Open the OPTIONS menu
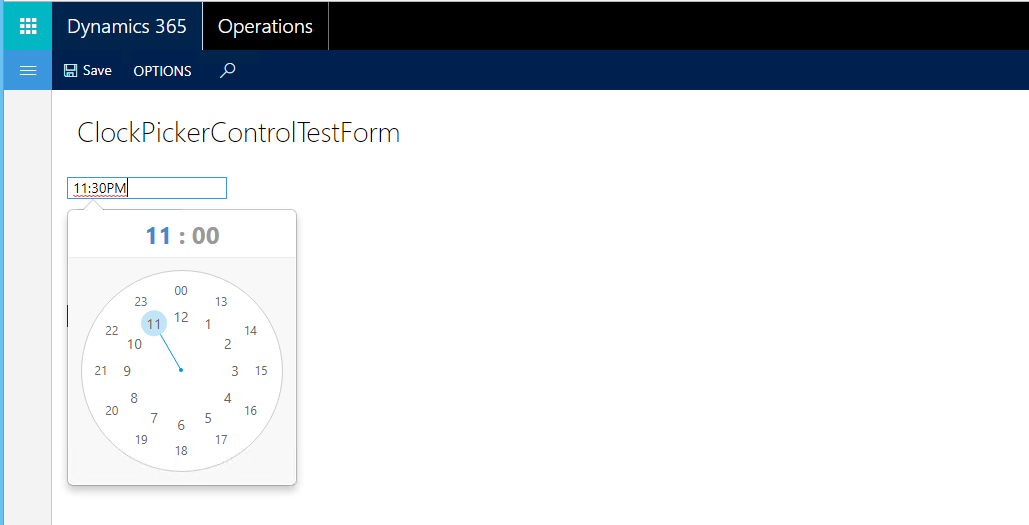The image size is (1029, 525). 162,71
